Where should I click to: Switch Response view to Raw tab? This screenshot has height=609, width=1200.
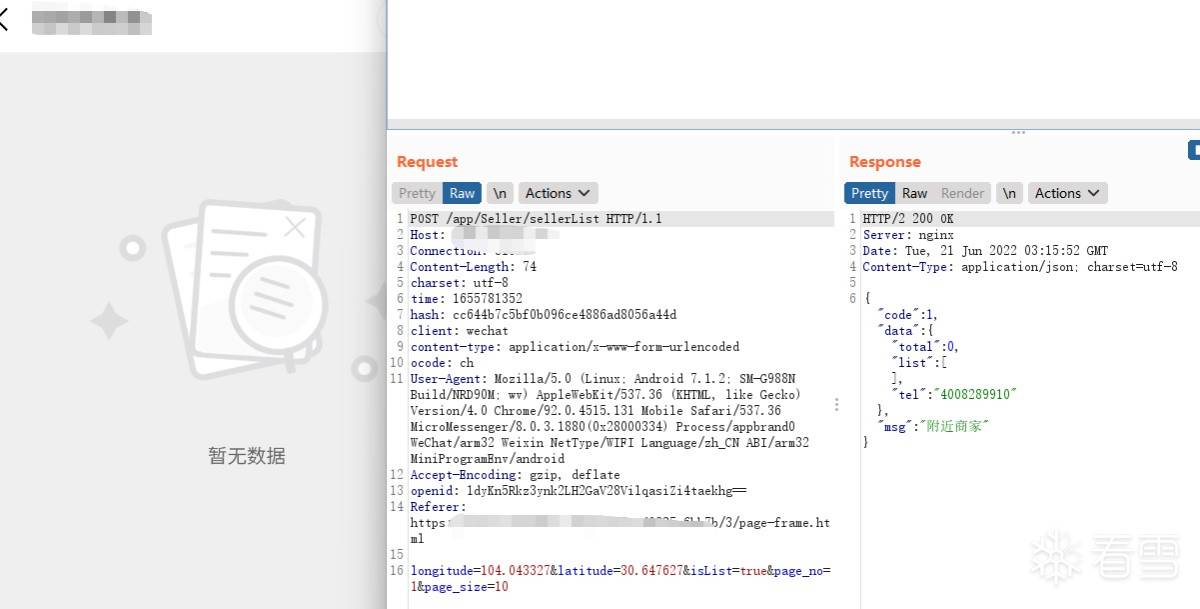click(x=914, y=193)
